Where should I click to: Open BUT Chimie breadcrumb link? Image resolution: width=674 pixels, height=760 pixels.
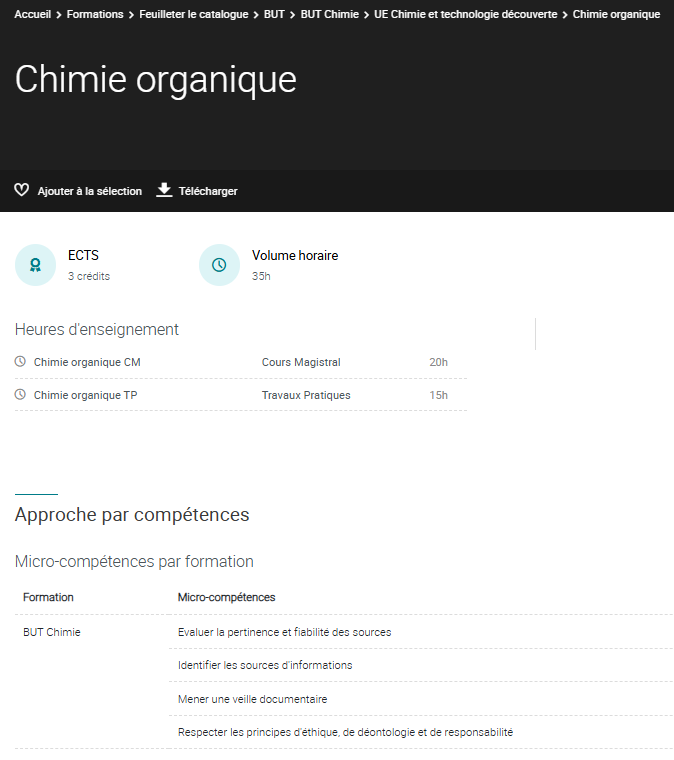[x=329, y=15]
